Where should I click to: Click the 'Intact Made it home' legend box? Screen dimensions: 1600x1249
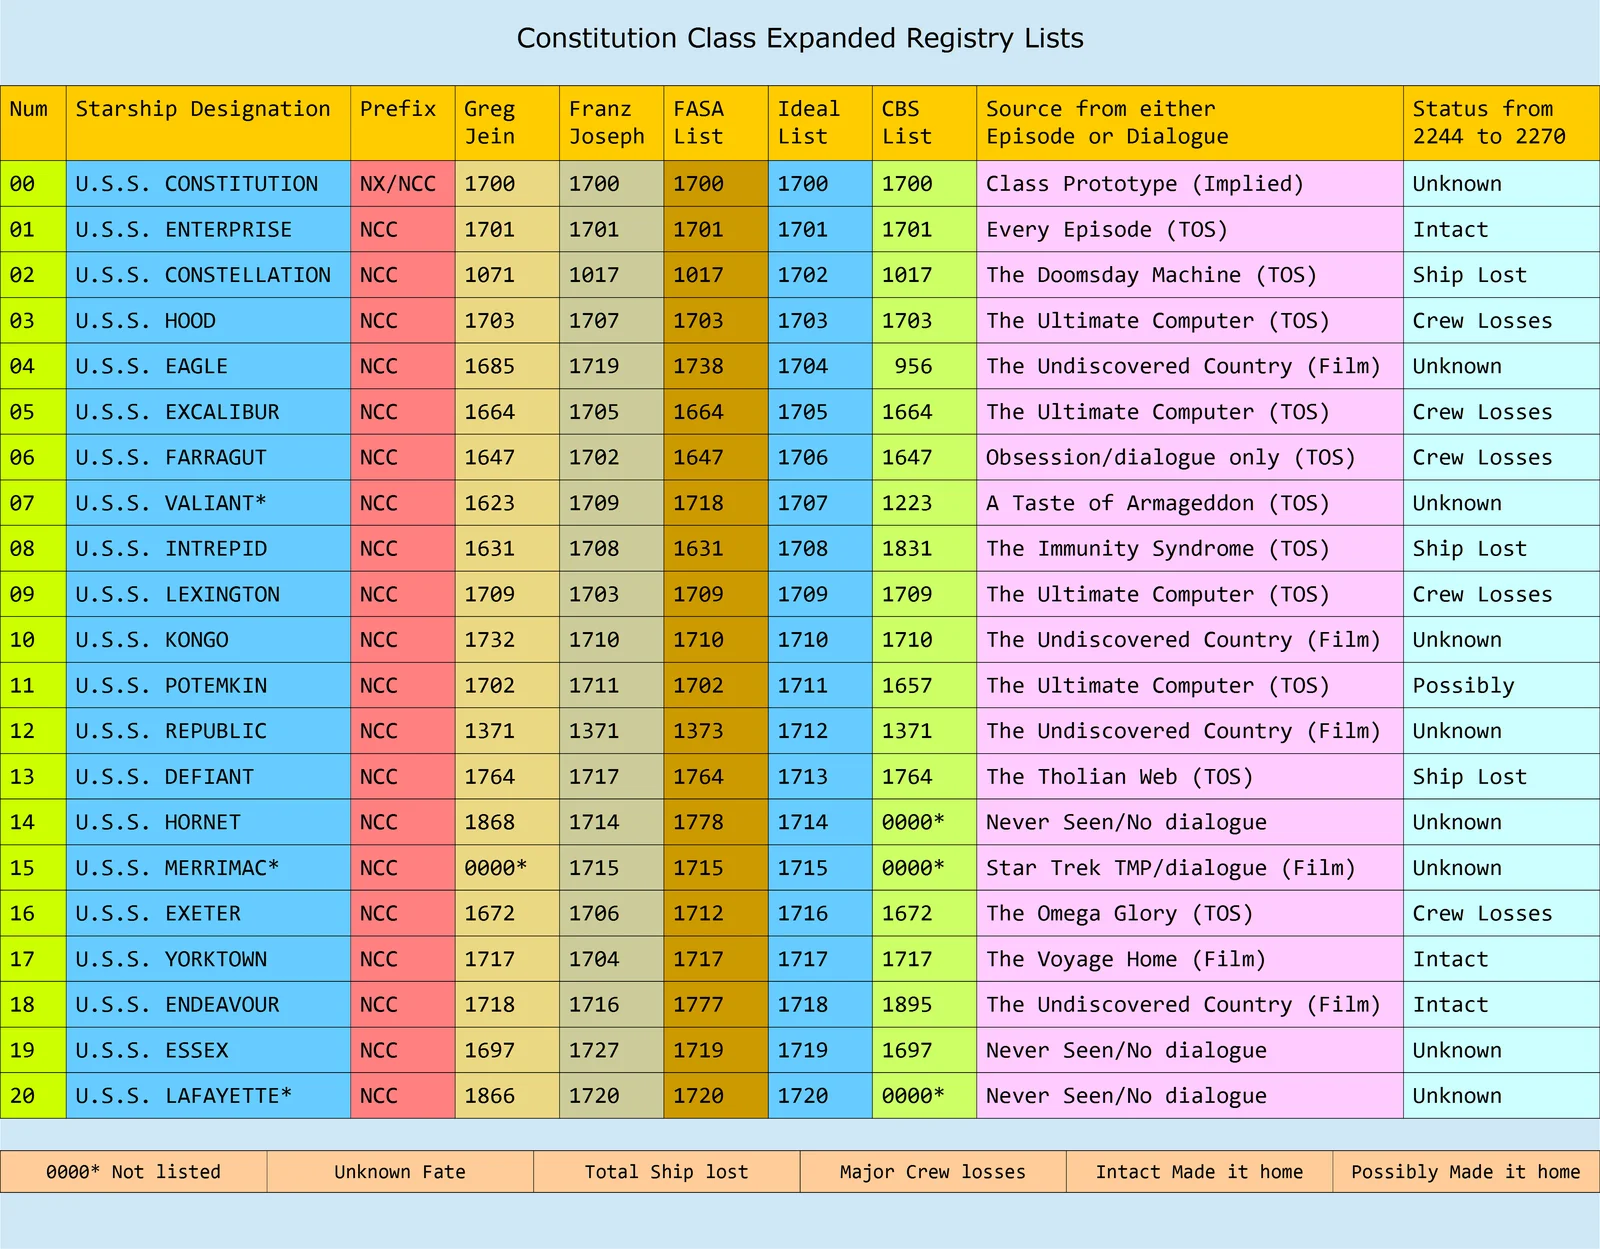click(1199, 1172)
